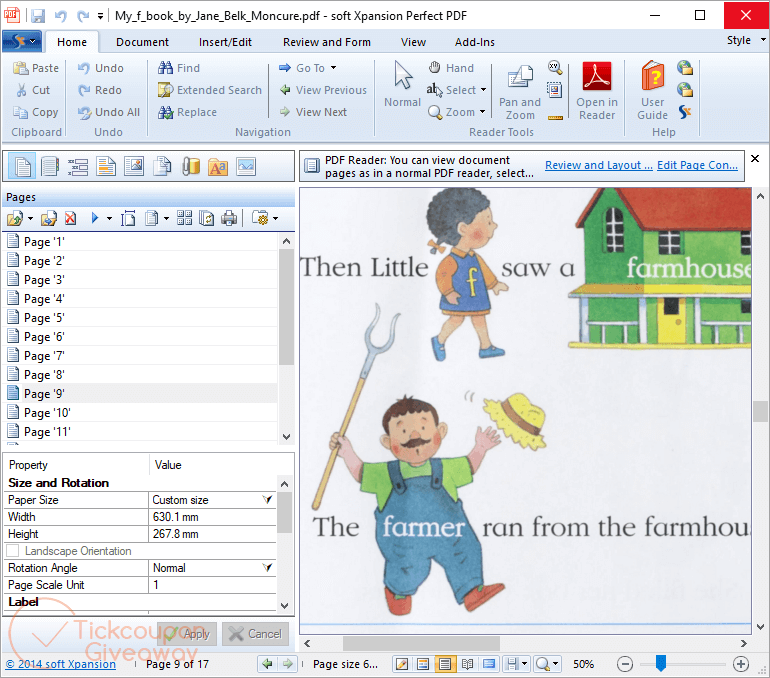Click the horizontal document scrollbar
Viewport: 770px width, 678px height.
pyautogui.click(x=421, y=643)
